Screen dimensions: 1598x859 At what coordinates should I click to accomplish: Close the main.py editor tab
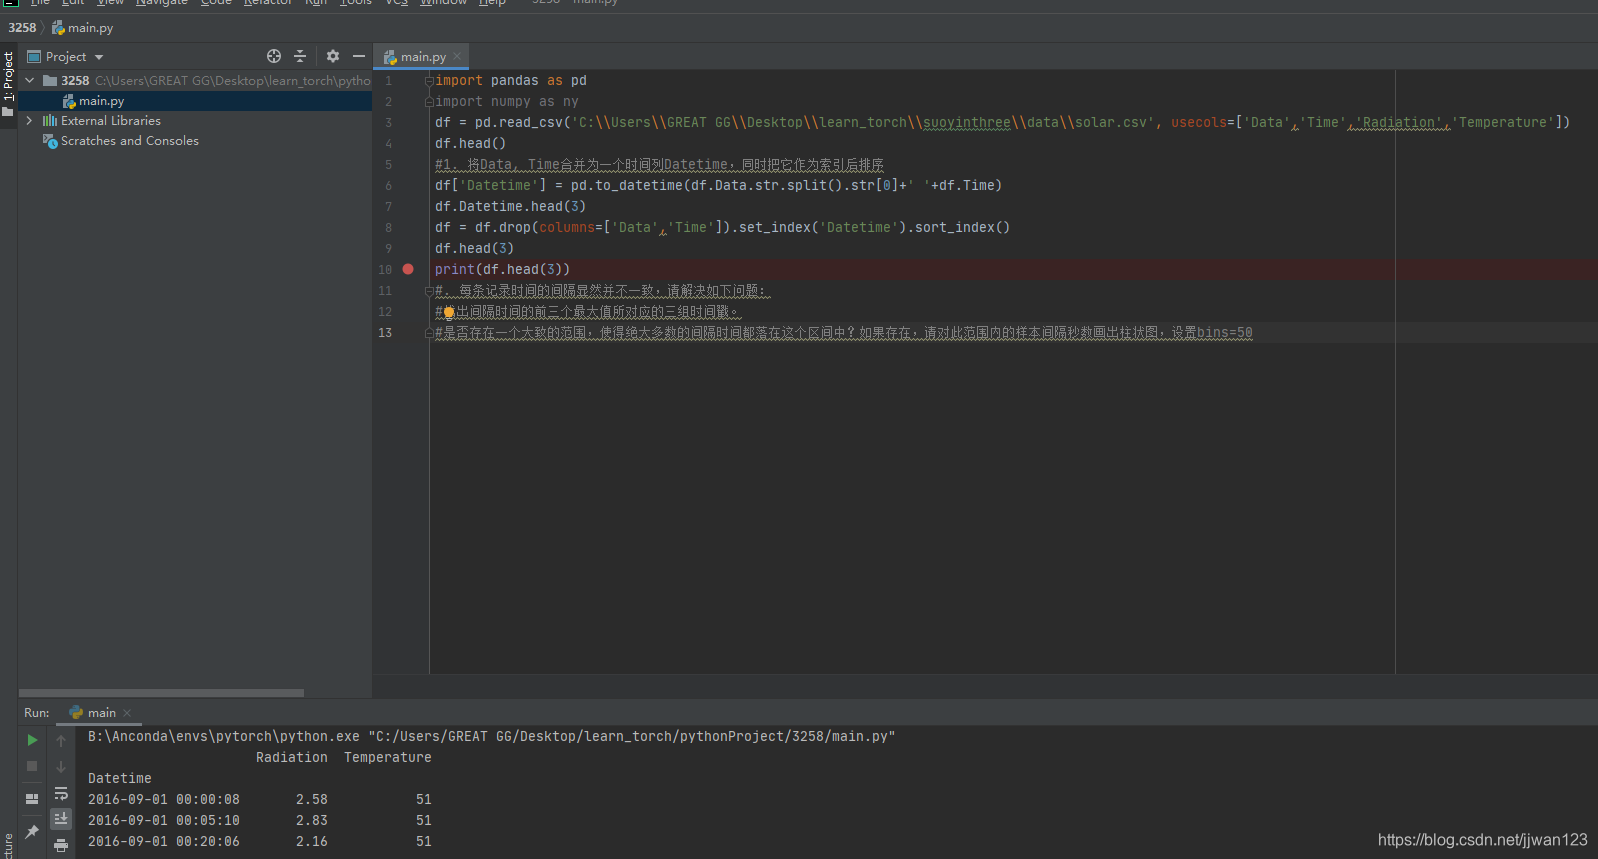click(457, 56)
